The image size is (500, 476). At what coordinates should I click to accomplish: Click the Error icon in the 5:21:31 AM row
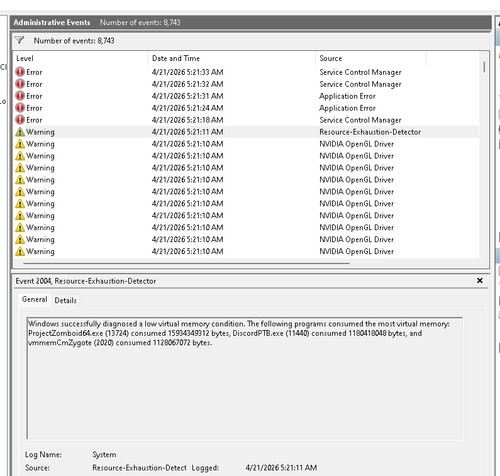20,96
